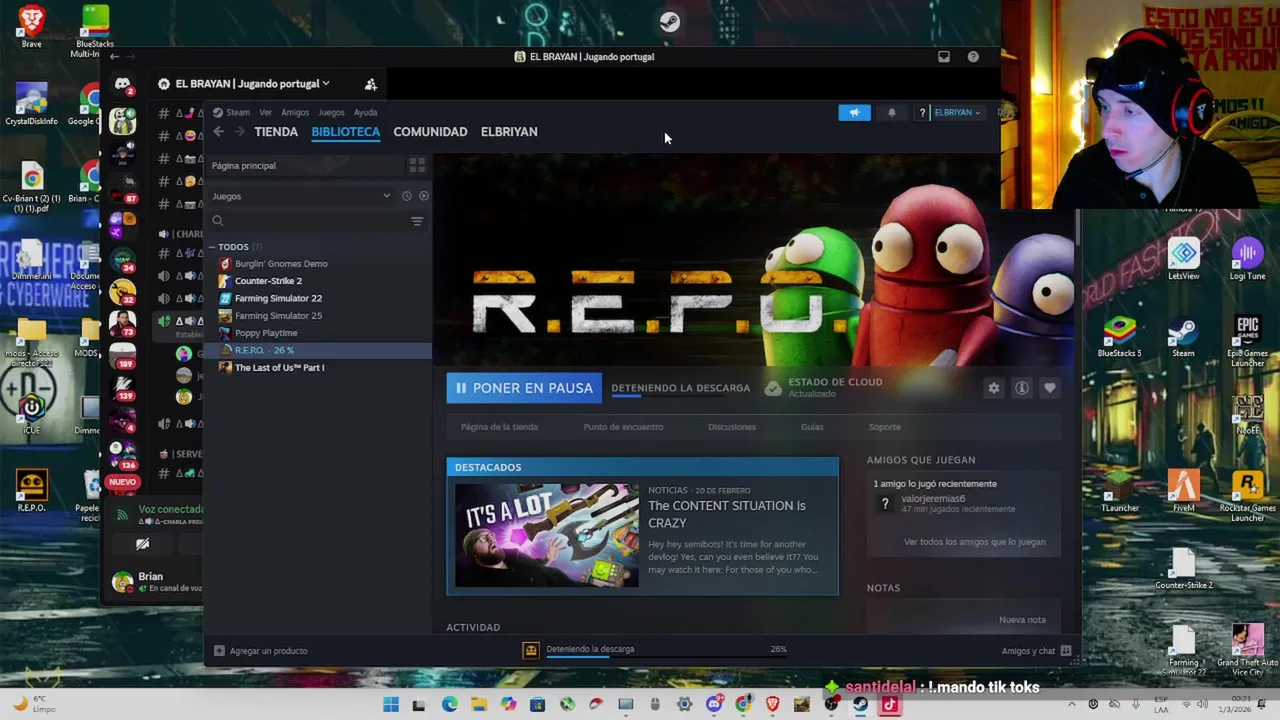Click Windows Start button in taskbar
Screen dimensions: 1280x720
390,705
